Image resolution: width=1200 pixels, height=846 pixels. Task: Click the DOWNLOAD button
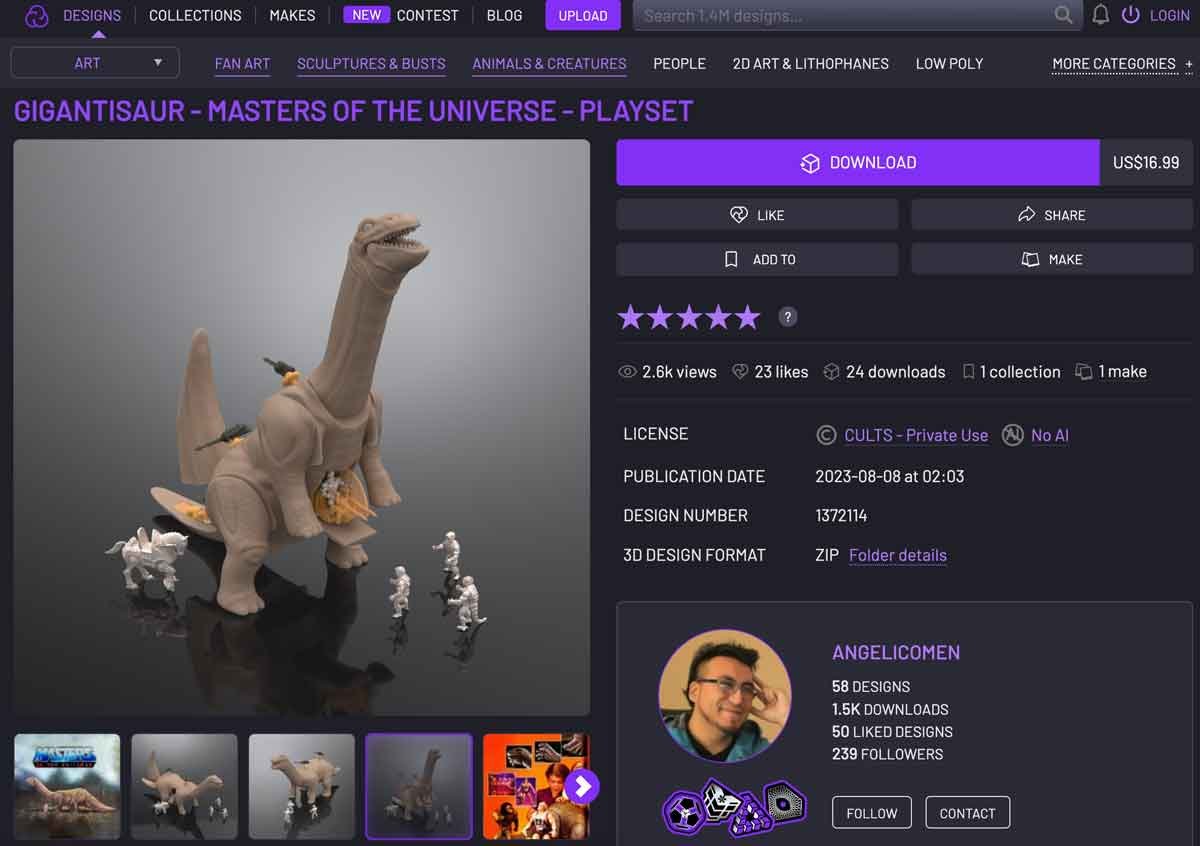coord(857,162)
